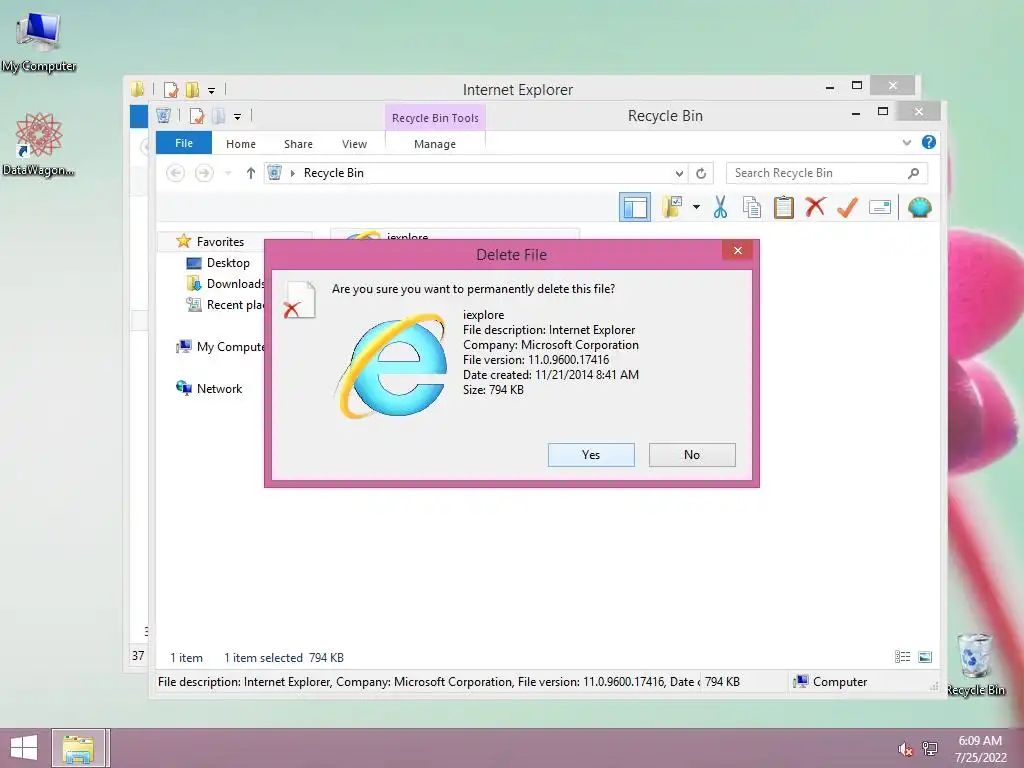Viewport: 1024px width, 768px height.
Task: Click the Rename toolbar icon
Action: [880, 208]
